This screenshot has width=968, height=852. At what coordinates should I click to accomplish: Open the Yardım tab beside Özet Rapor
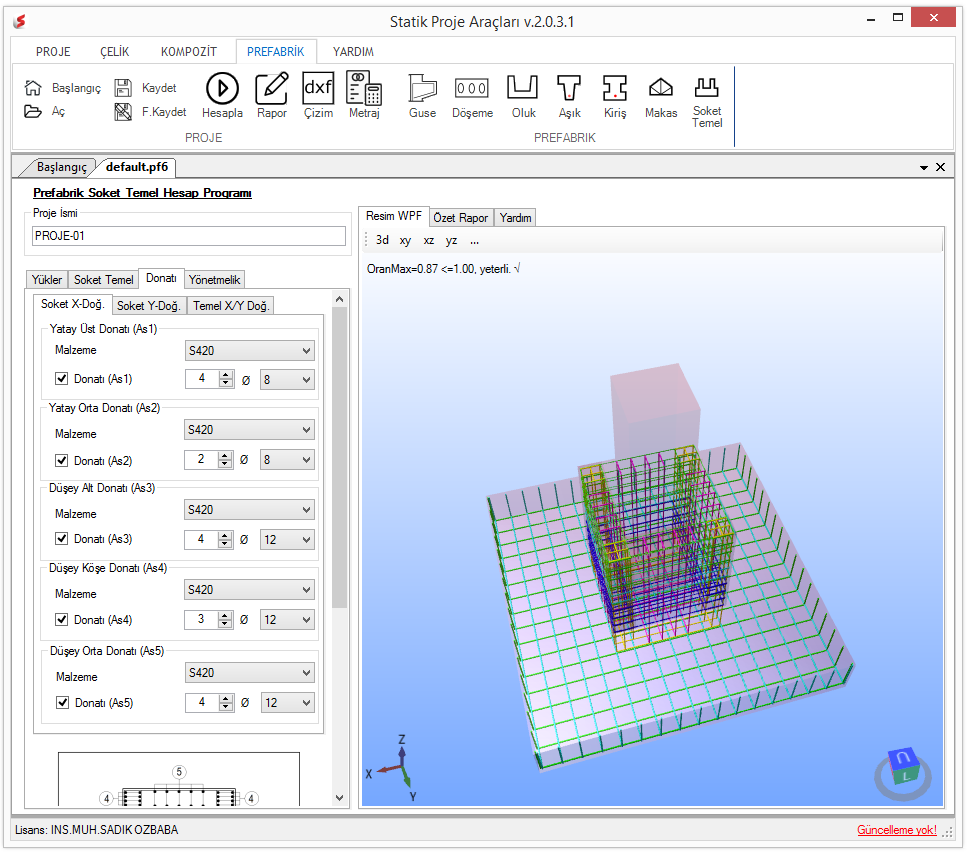click(515, 217)
